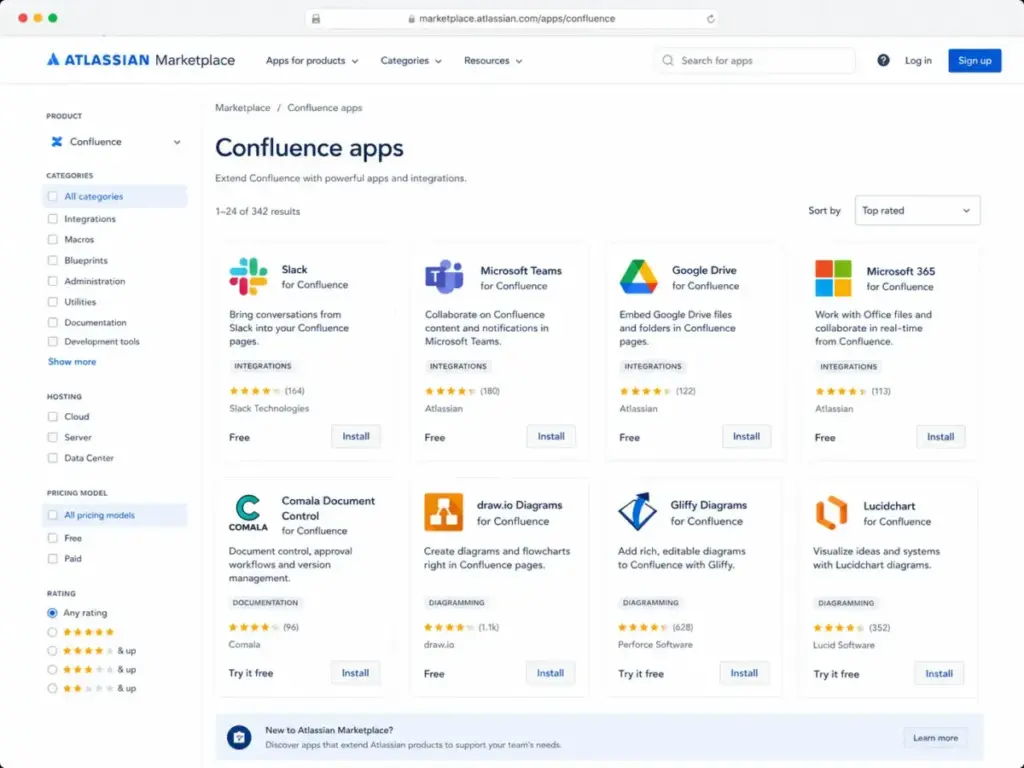Click the Microsoft 365 app logo
Viewport: 1024px width, 768px height.
pyautogui.click(x=833, y=278)
